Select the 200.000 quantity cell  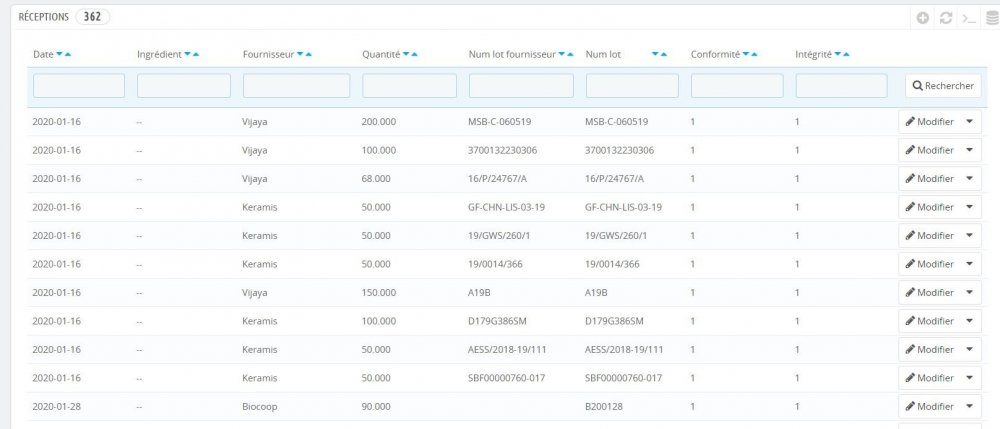point(378,122)
